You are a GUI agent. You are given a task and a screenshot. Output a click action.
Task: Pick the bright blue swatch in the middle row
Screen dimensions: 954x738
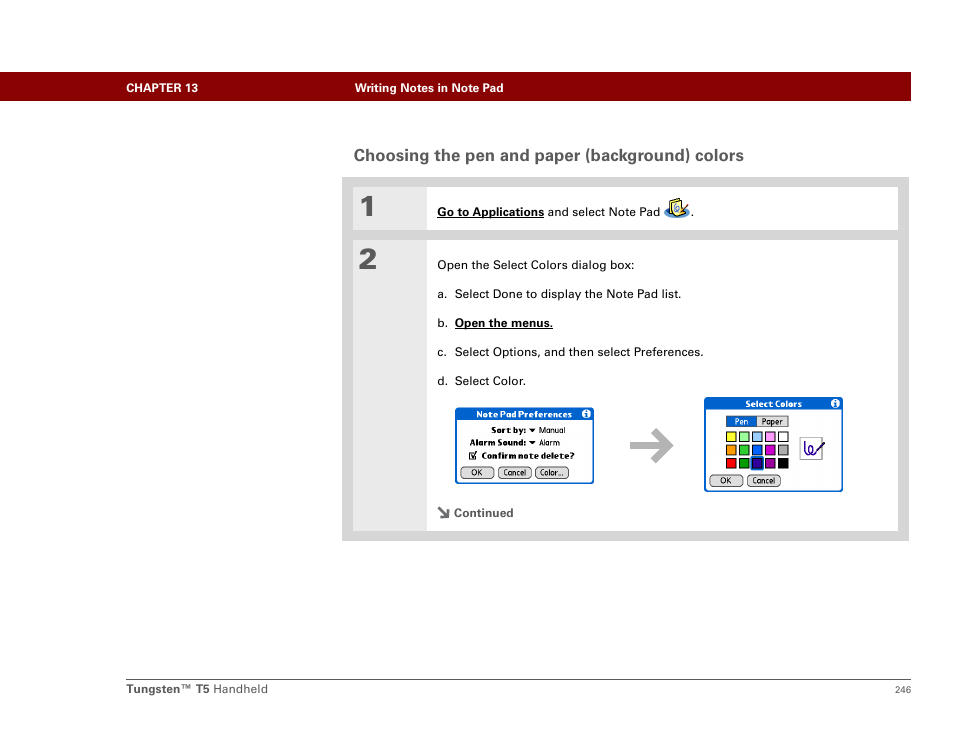(757, 450)
